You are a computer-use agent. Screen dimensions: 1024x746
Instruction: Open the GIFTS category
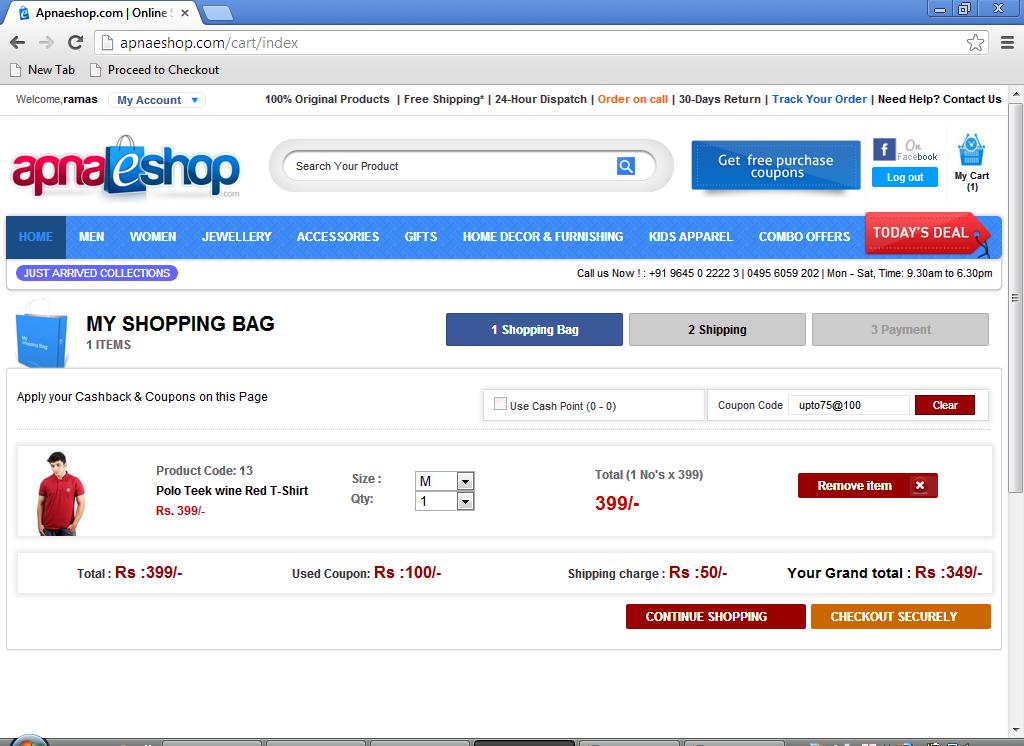[421, 236]
